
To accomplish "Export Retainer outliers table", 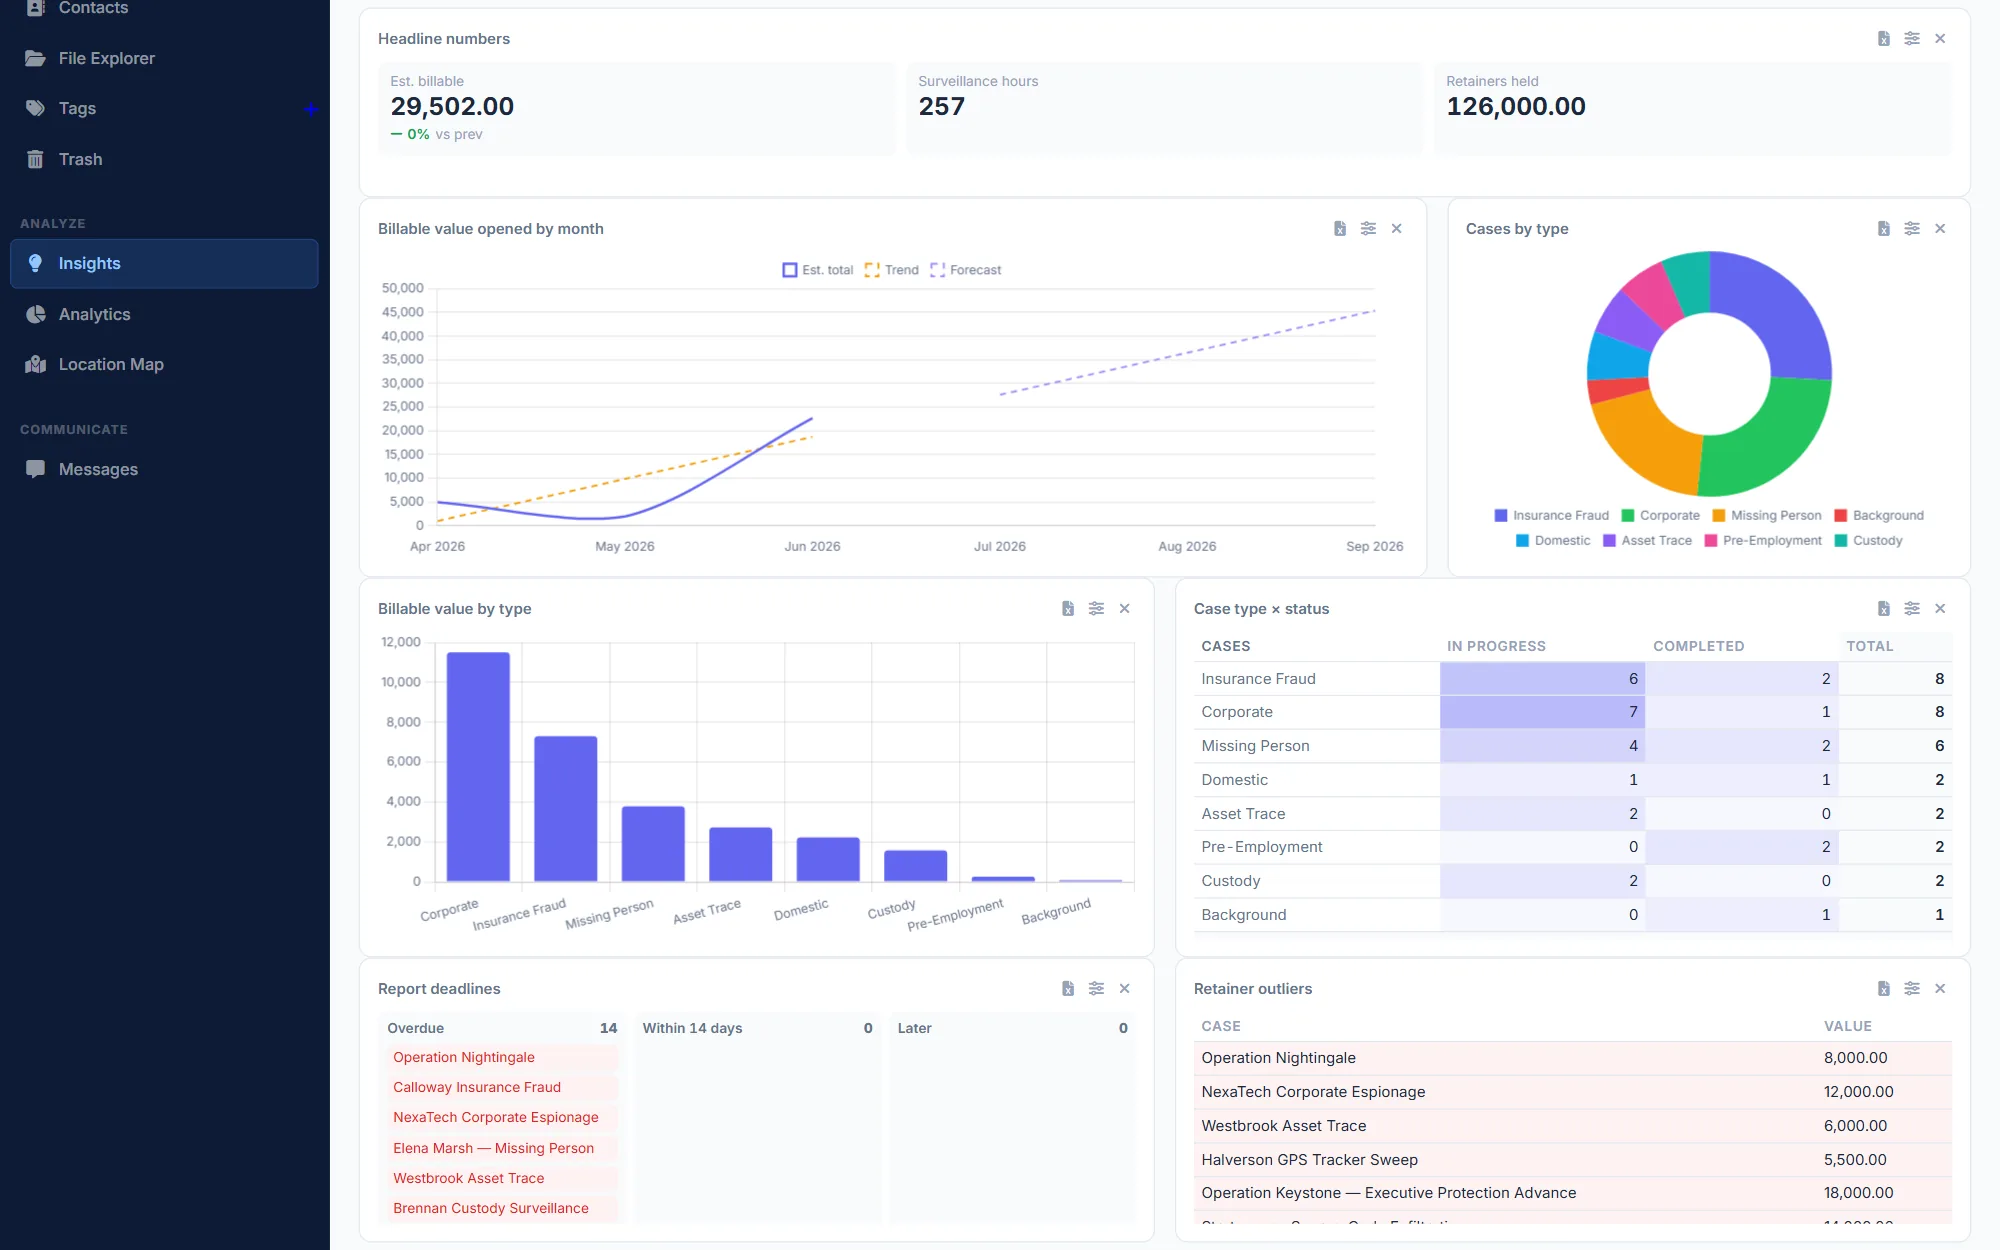I will 1883,988.
